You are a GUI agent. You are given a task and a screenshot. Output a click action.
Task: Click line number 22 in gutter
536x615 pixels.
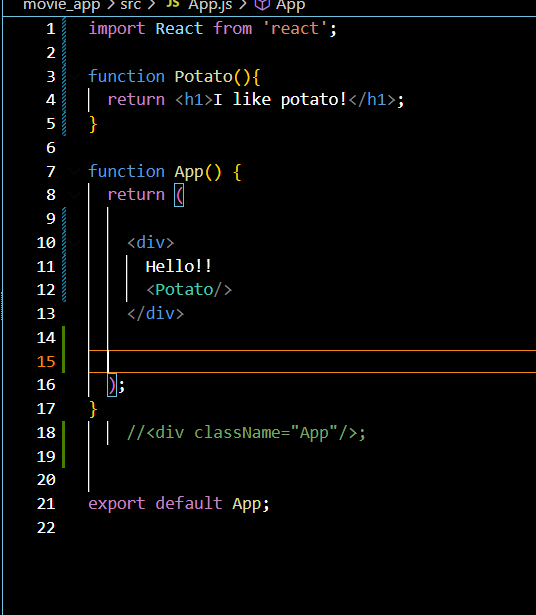(46, 528)
